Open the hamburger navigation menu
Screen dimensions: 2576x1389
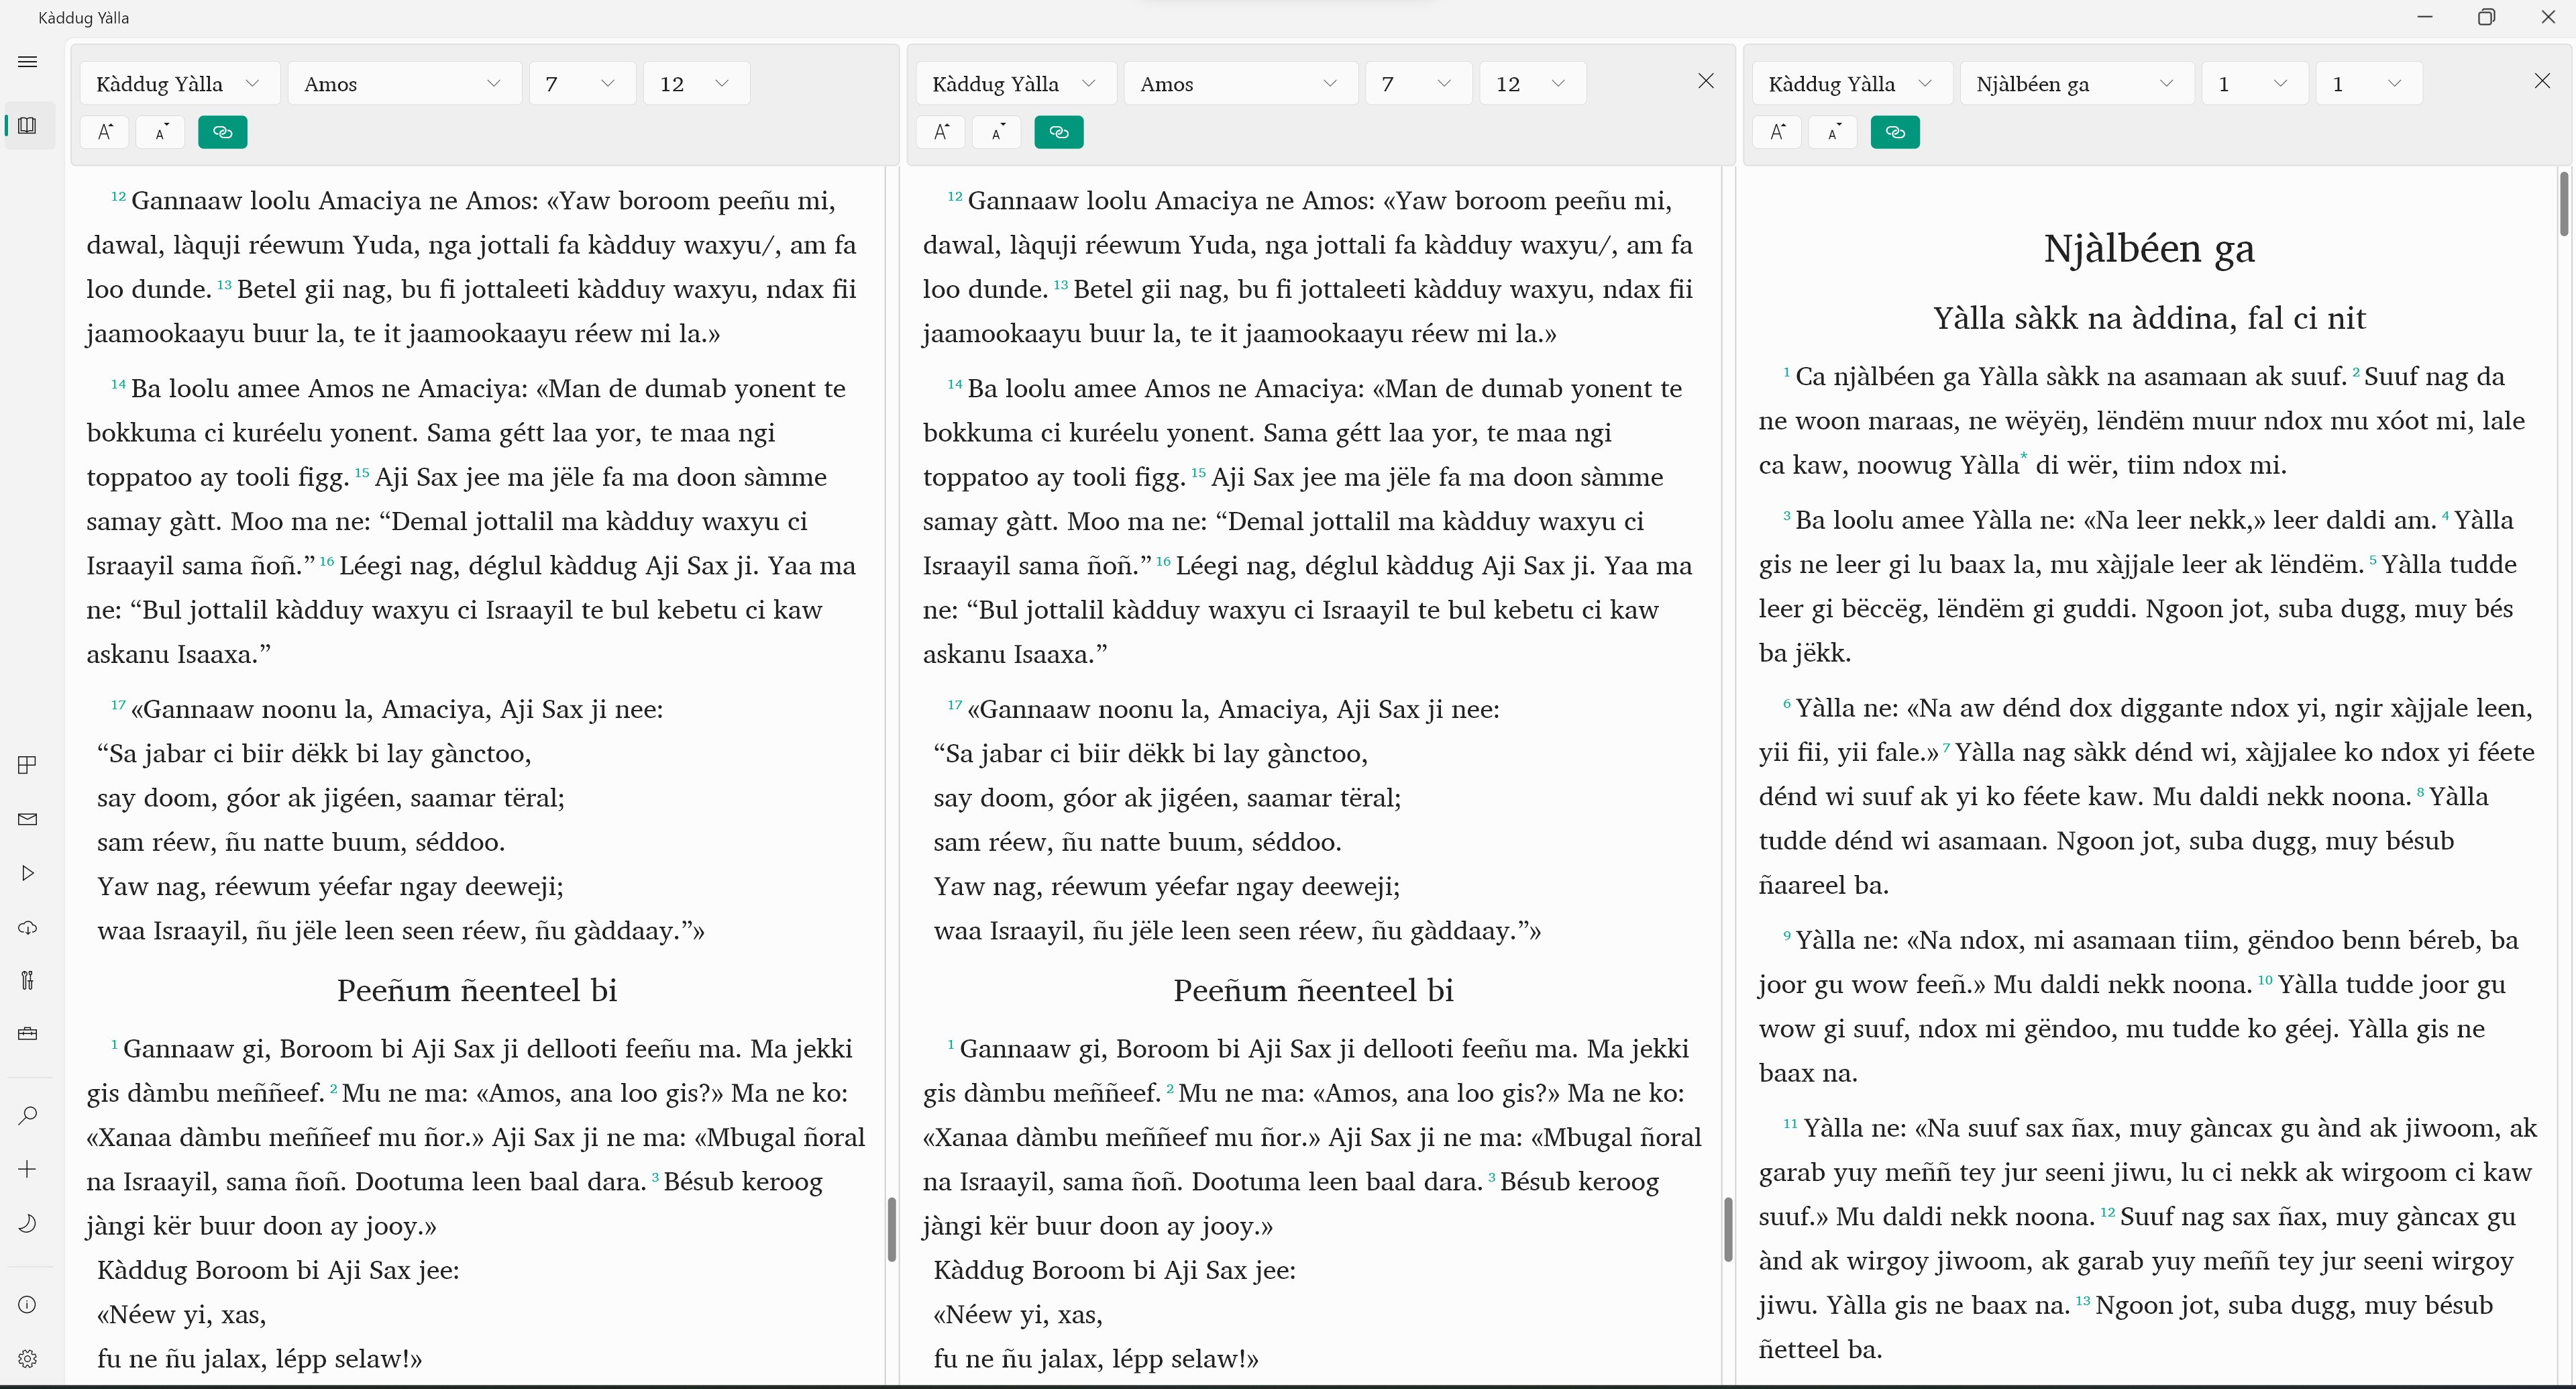pos(28,62)
